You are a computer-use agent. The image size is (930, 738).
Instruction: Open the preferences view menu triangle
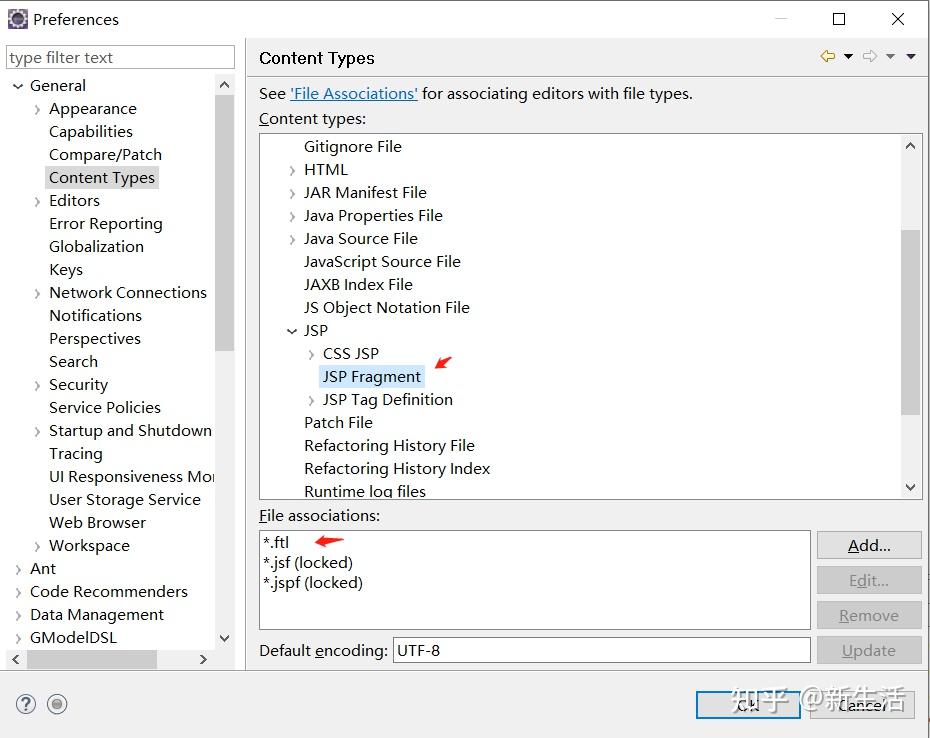911,57
